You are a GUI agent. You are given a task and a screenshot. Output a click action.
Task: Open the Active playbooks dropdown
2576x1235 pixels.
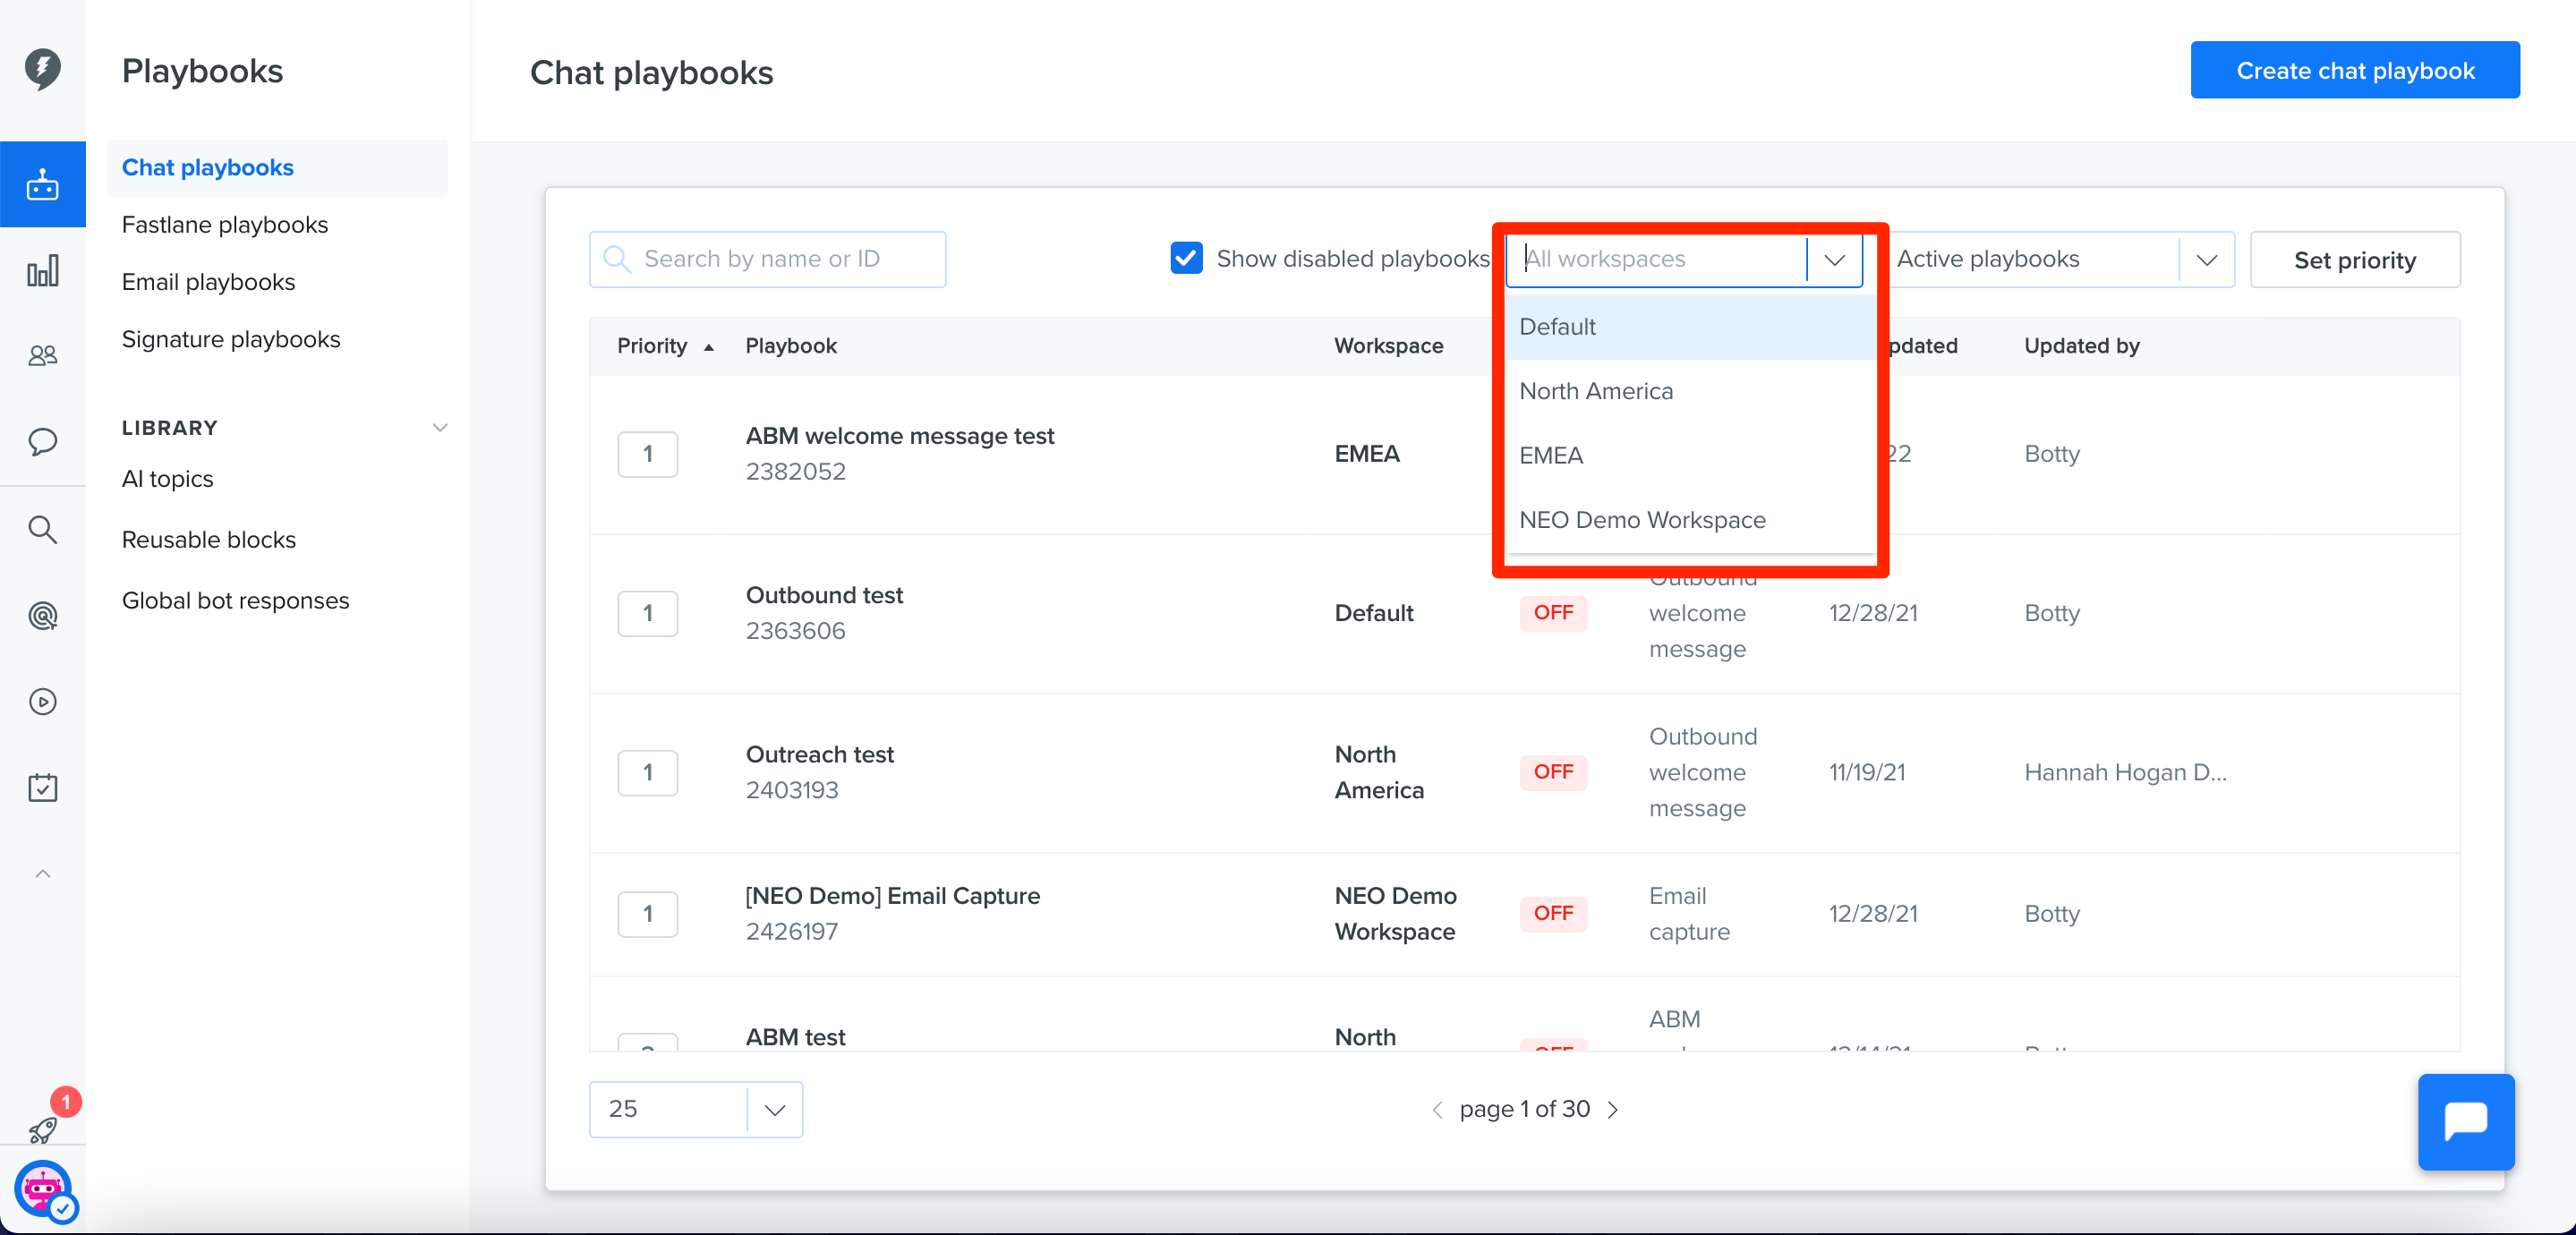[2064, 259]
